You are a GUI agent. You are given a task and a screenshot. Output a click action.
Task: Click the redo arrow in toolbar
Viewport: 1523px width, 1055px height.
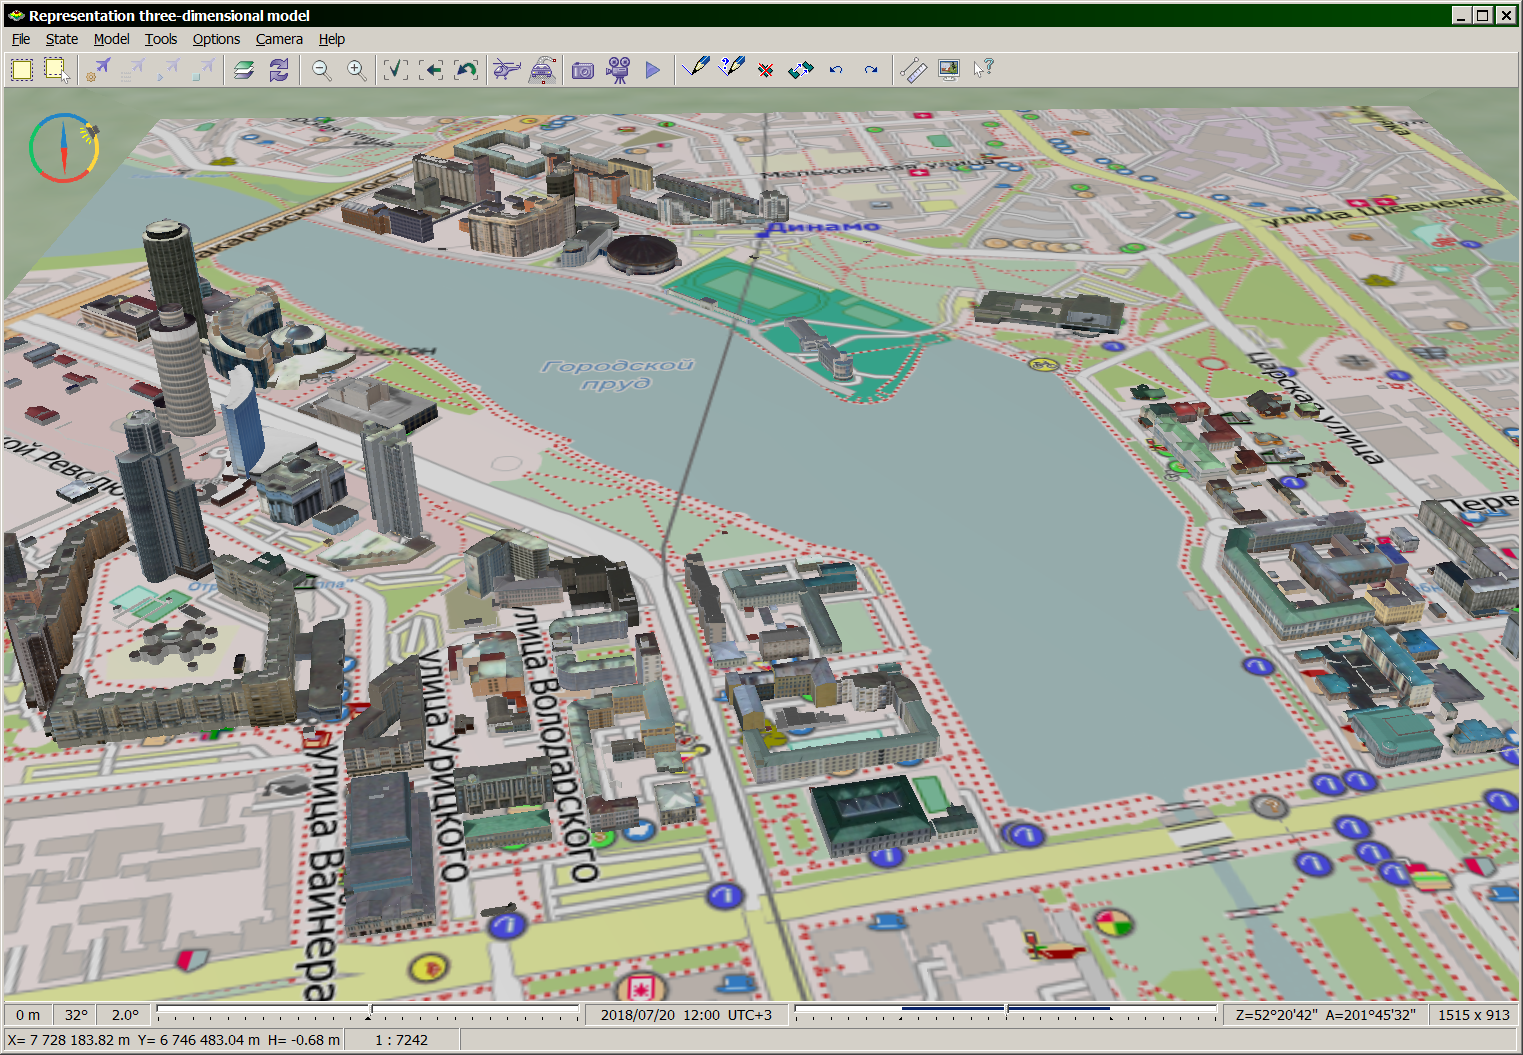tap(871, 69)
